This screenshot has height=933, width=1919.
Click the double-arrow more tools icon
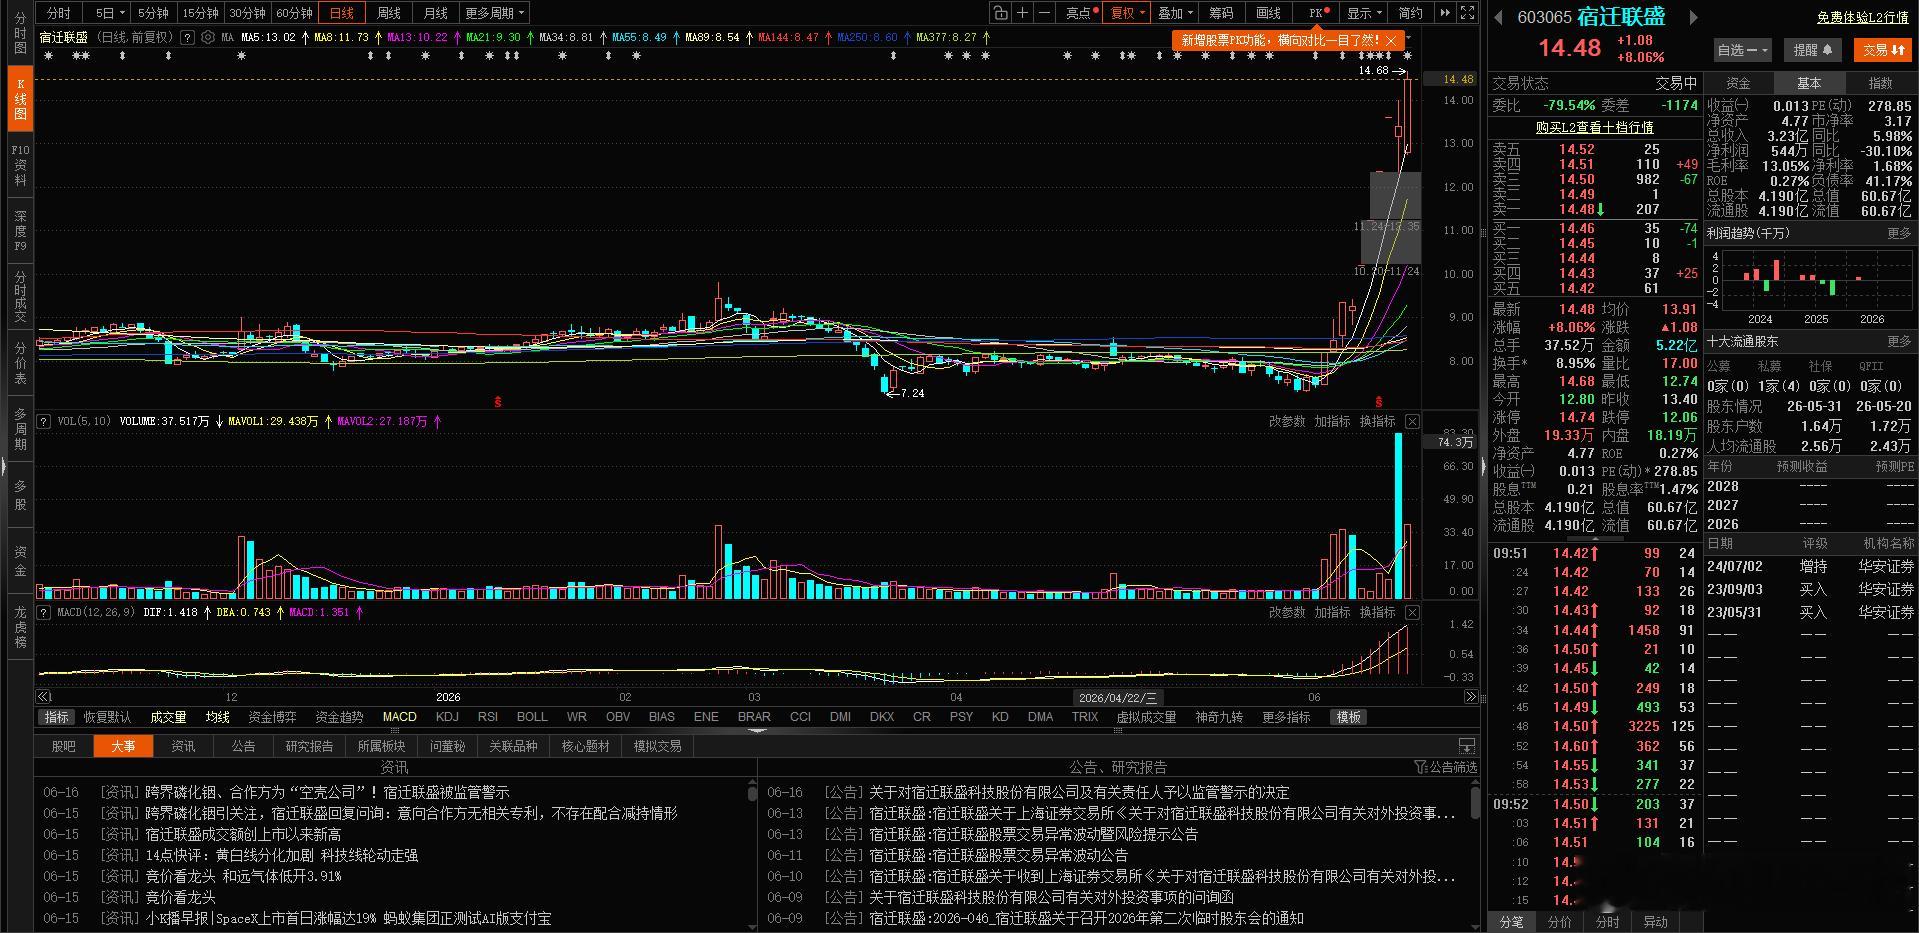[1445, 13]
